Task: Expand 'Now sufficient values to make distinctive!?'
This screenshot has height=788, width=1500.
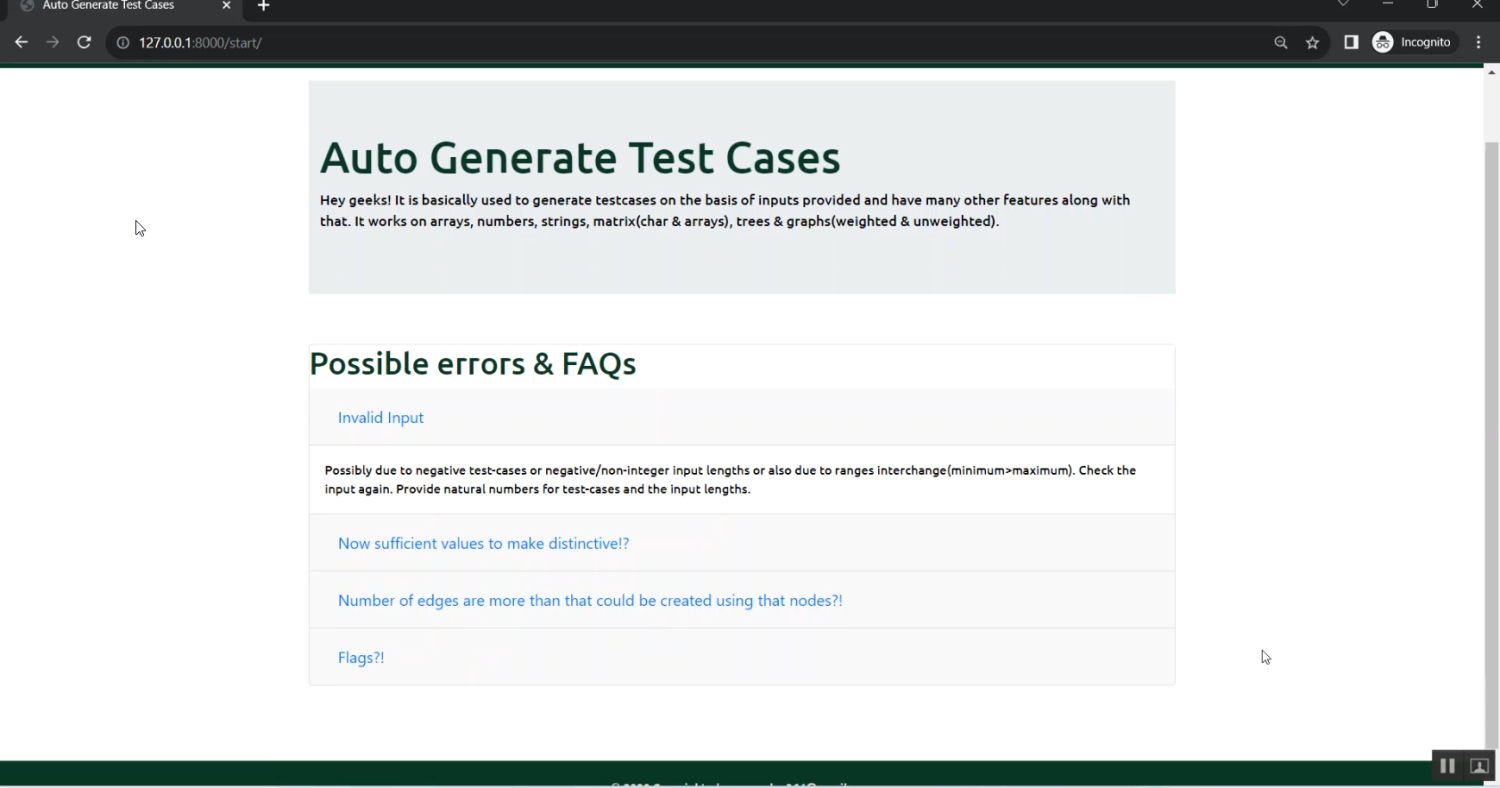Action: (483, 543)
